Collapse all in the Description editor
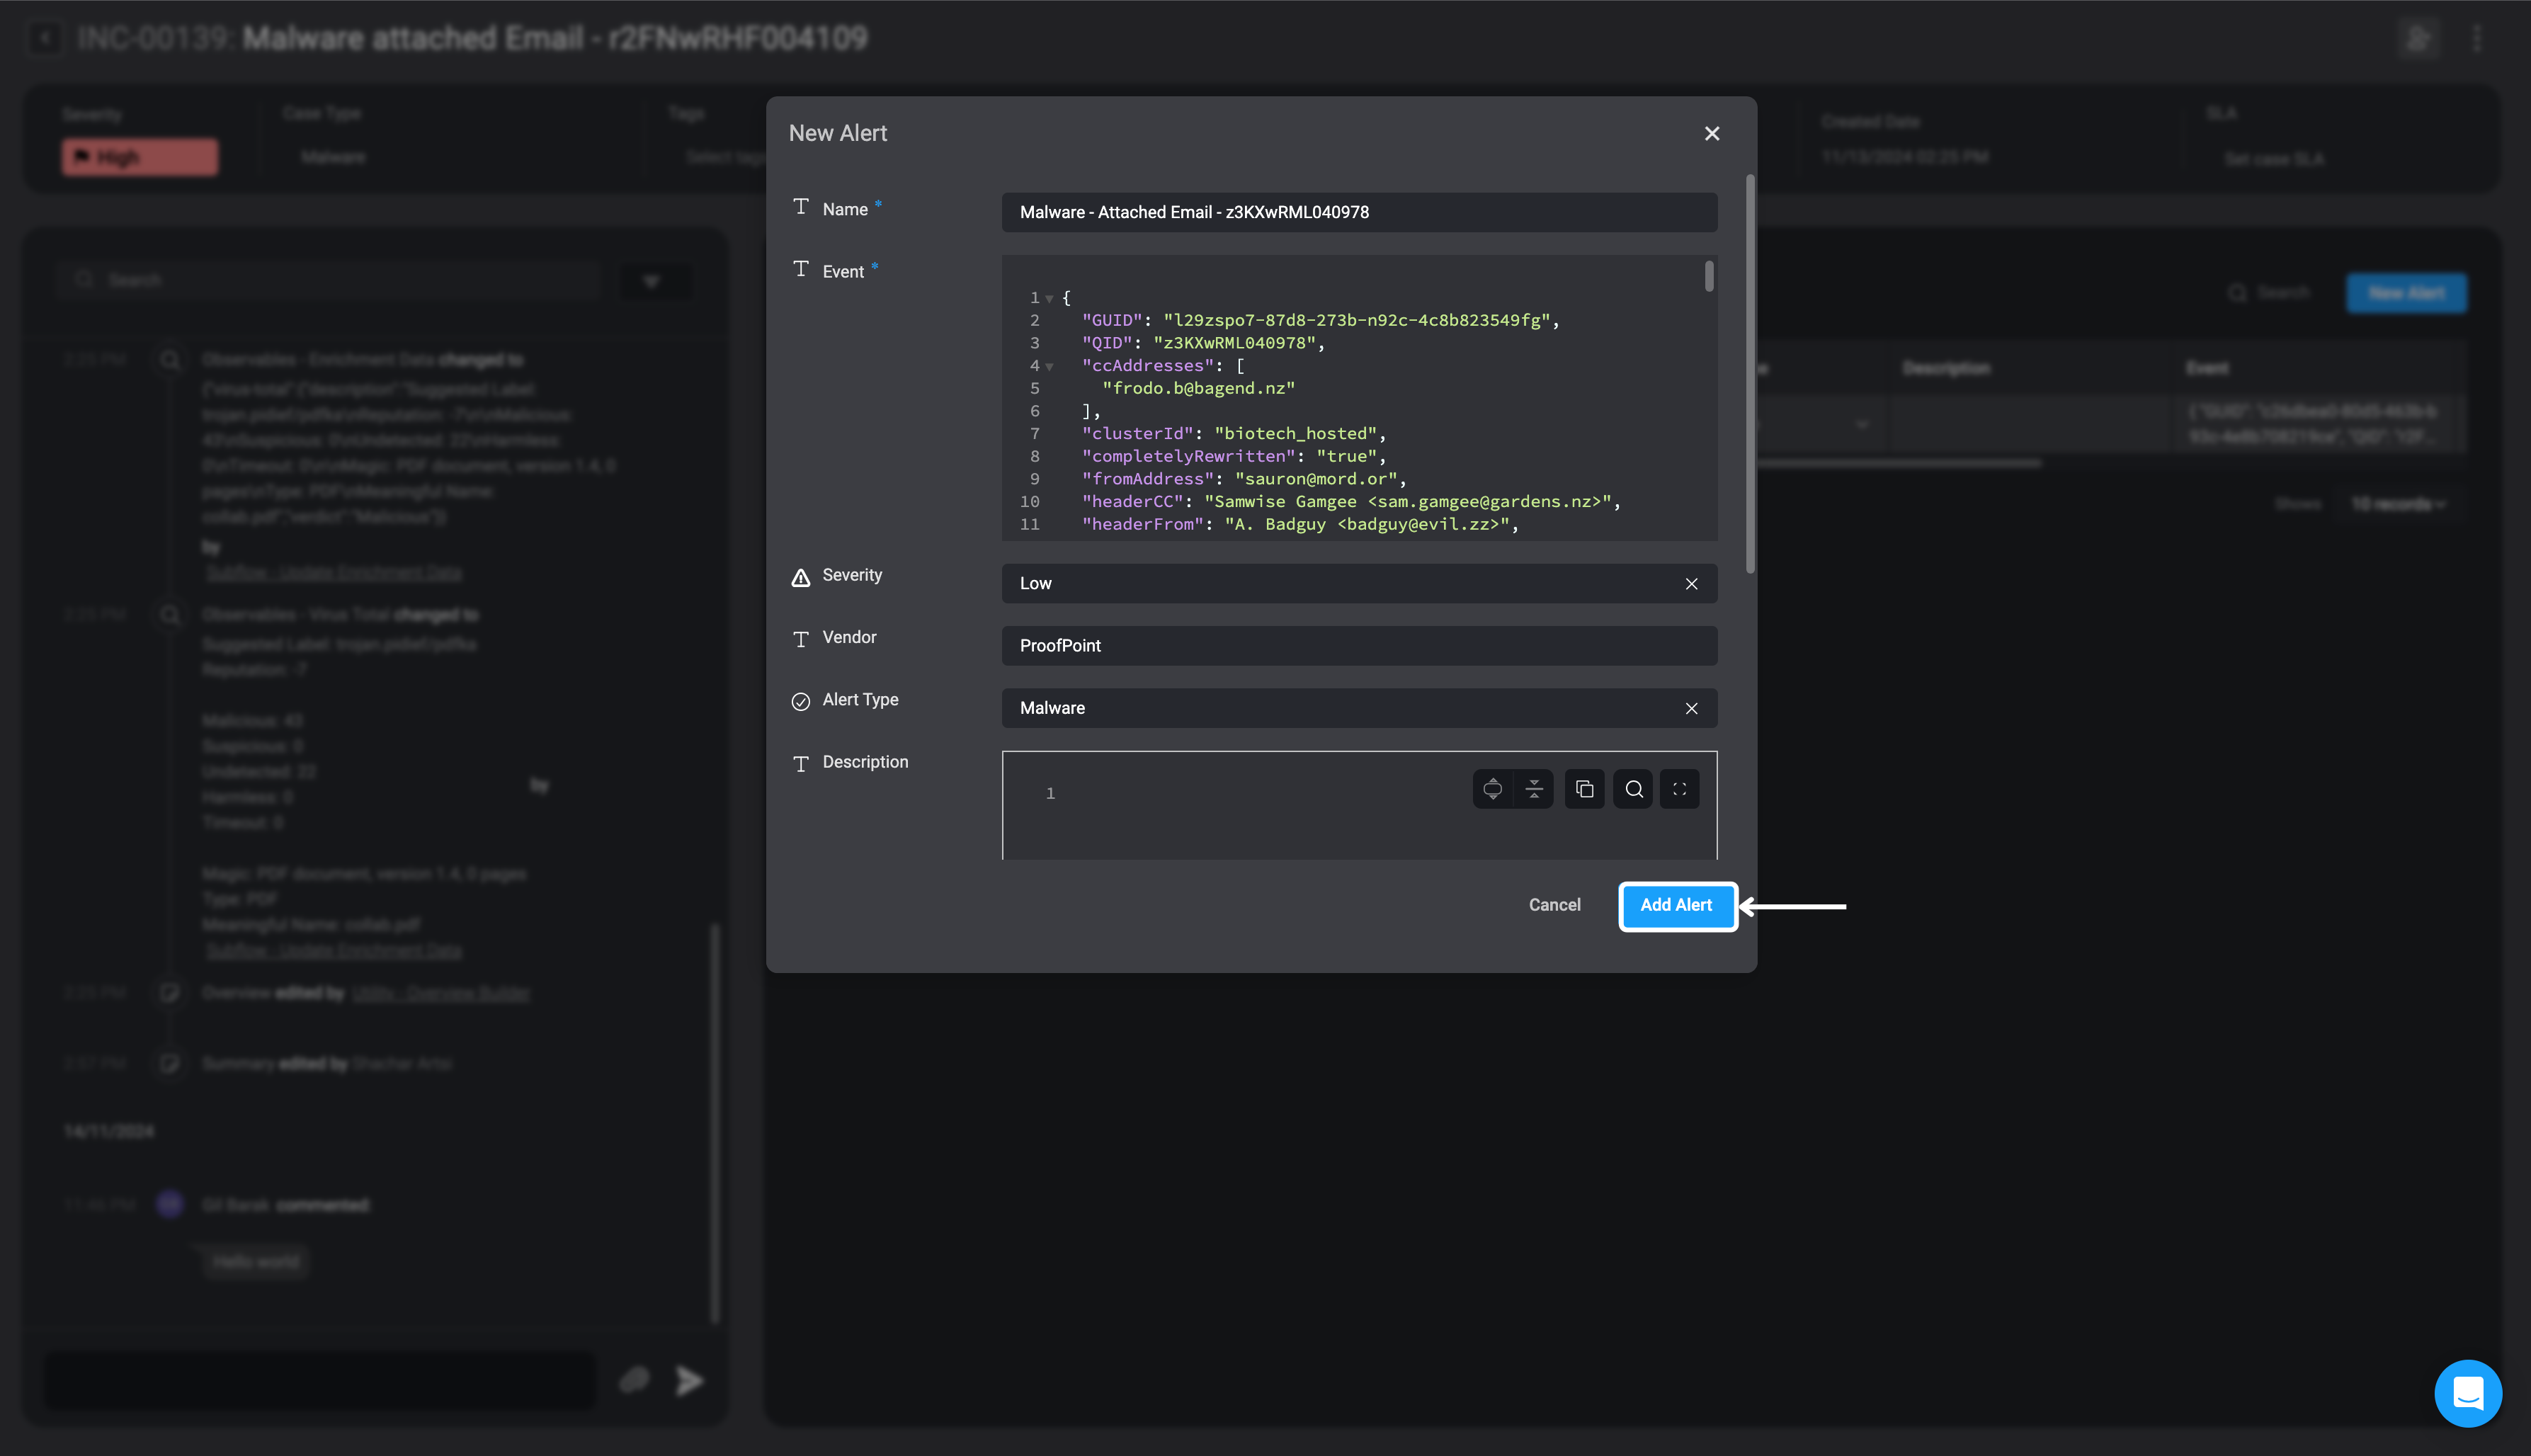The image size is (2531, 1456). coord(1533,789)
